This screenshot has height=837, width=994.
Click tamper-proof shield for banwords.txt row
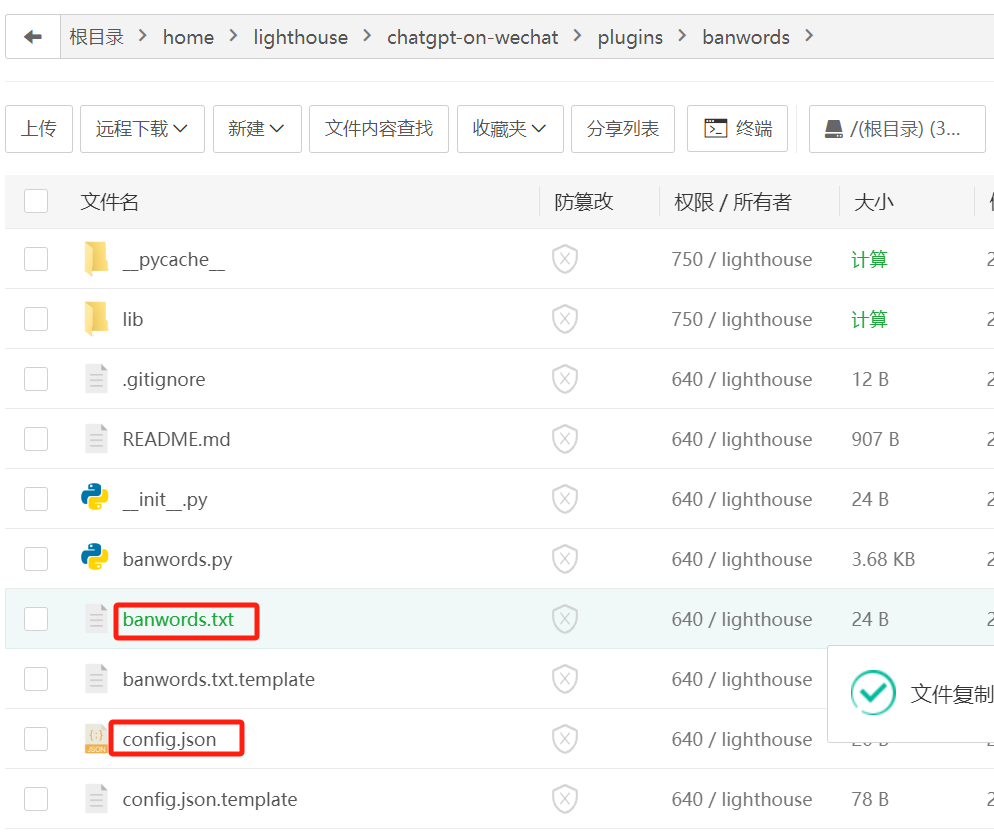pyautogui.click(x=565, y=619)
